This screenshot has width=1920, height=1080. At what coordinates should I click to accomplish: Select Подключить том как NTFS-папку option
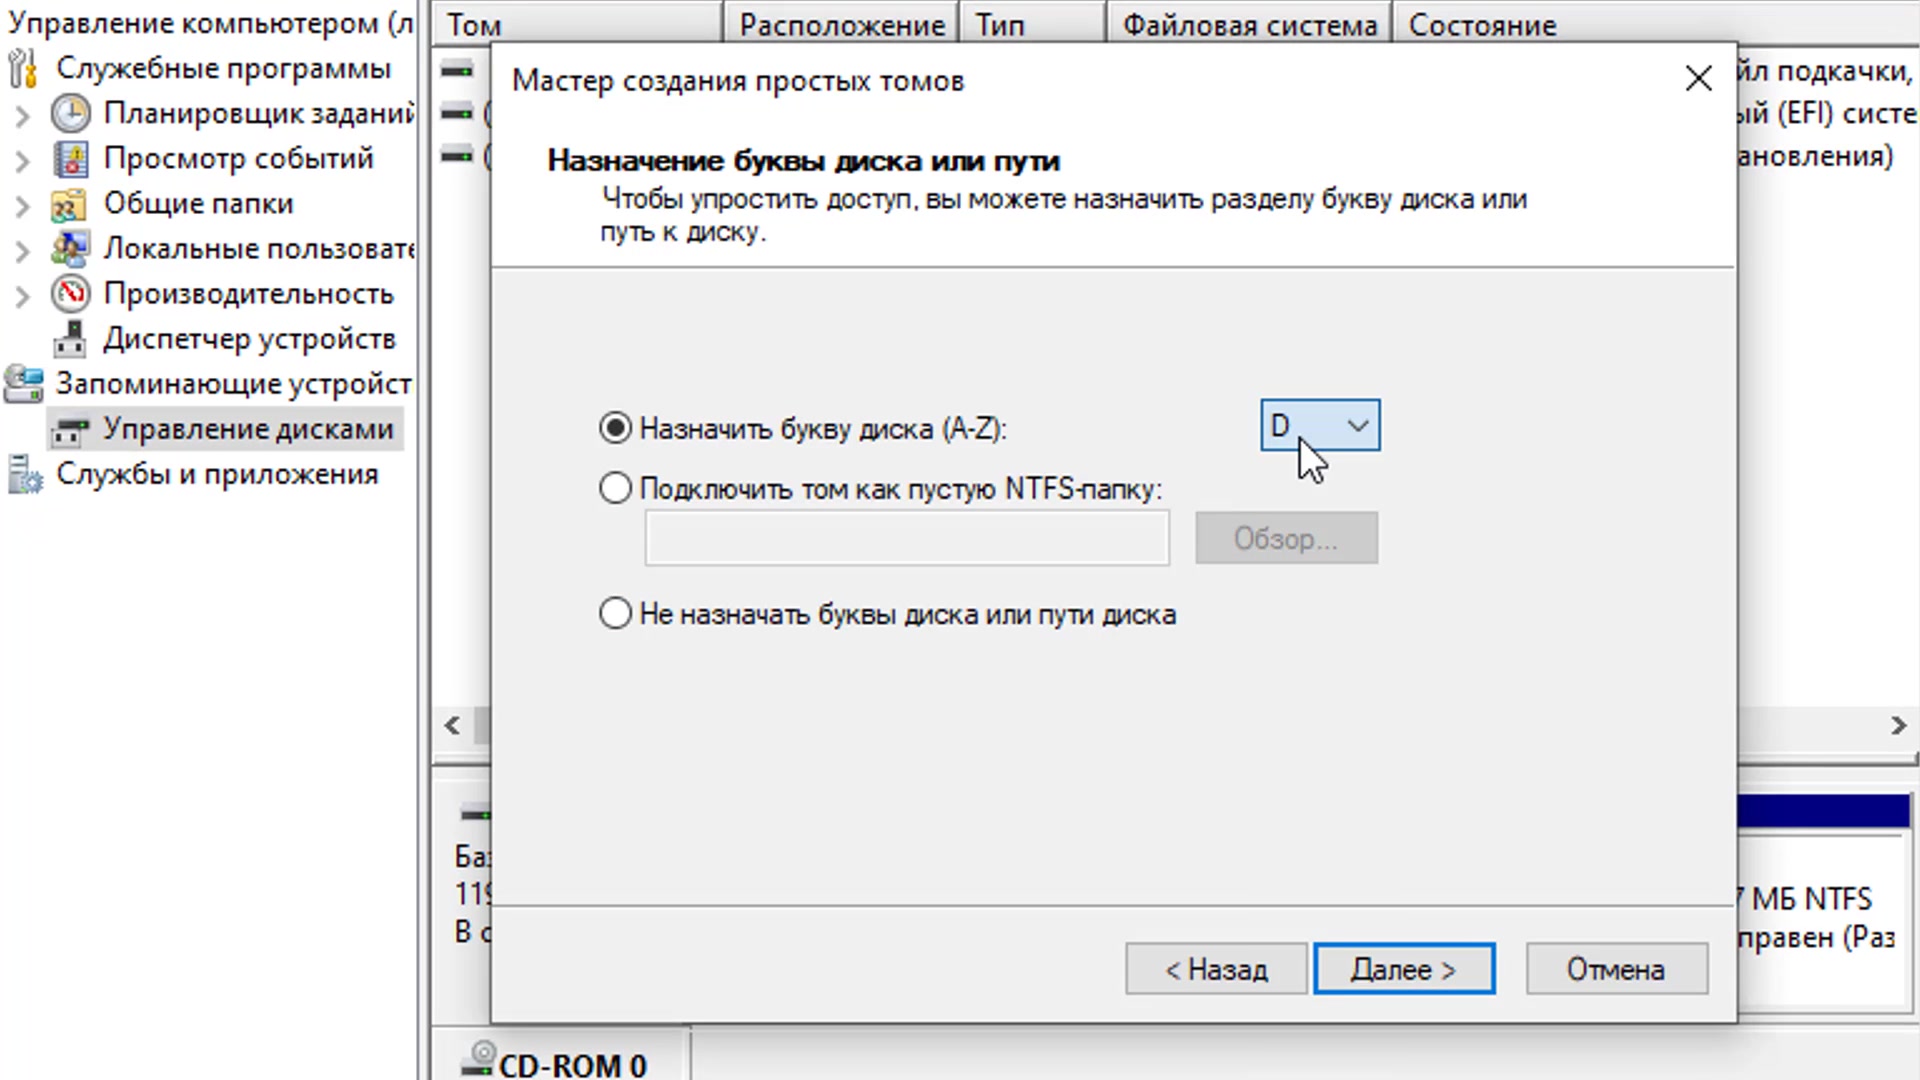point(615,489)
